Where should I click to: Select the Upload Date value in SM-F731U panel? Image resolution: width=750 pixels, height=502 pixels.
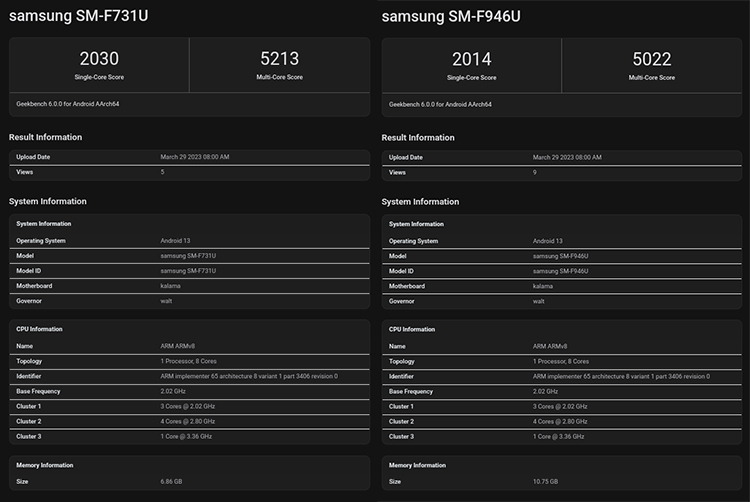[x=195, y=157]
